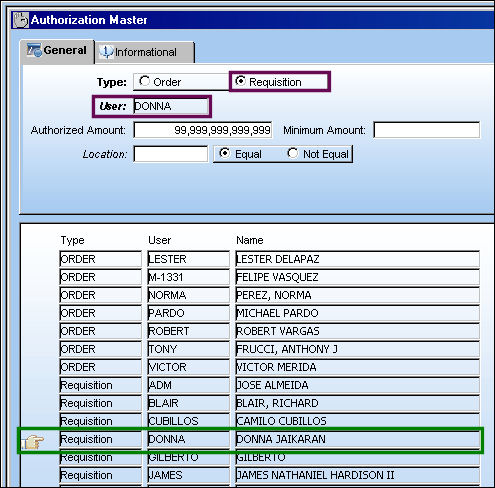Screen dimensions: 495x488
Task: Open the Informational tab
Action: click(145, 52)
